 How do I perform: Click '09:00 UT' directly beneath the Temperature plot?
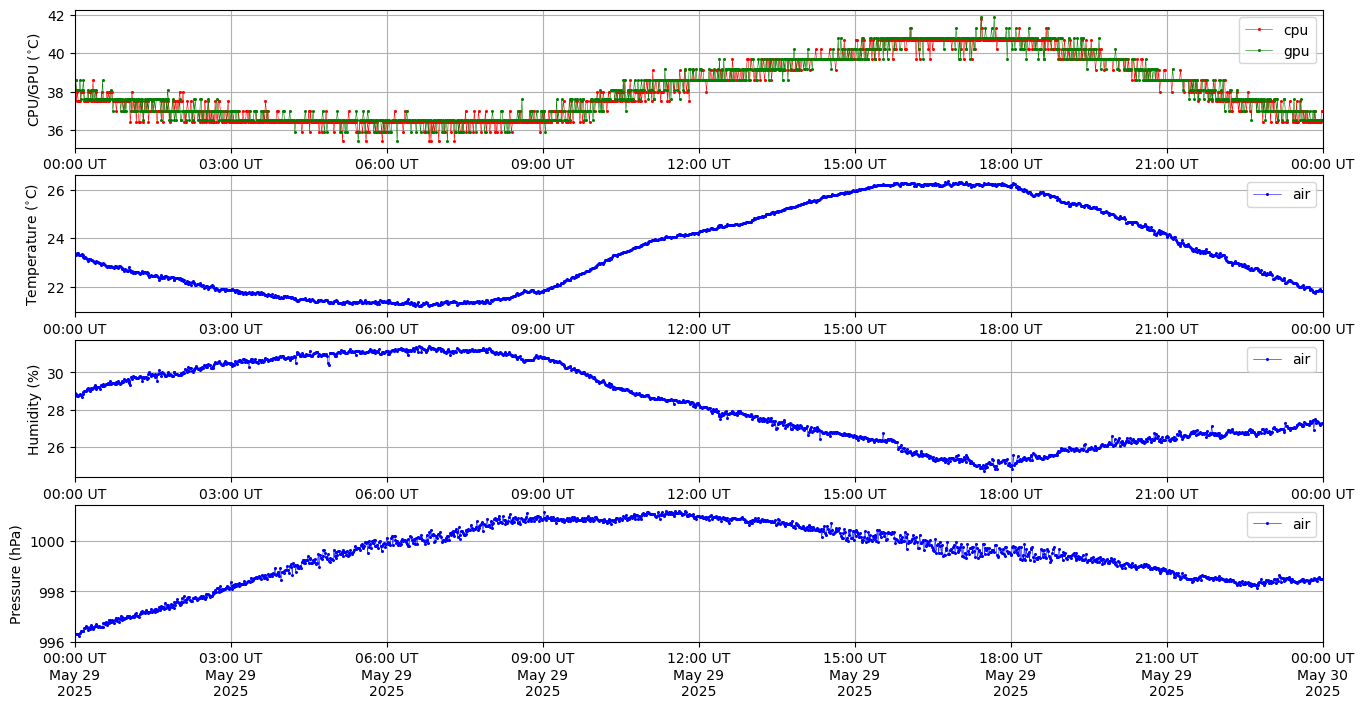(x=543, y=329)
